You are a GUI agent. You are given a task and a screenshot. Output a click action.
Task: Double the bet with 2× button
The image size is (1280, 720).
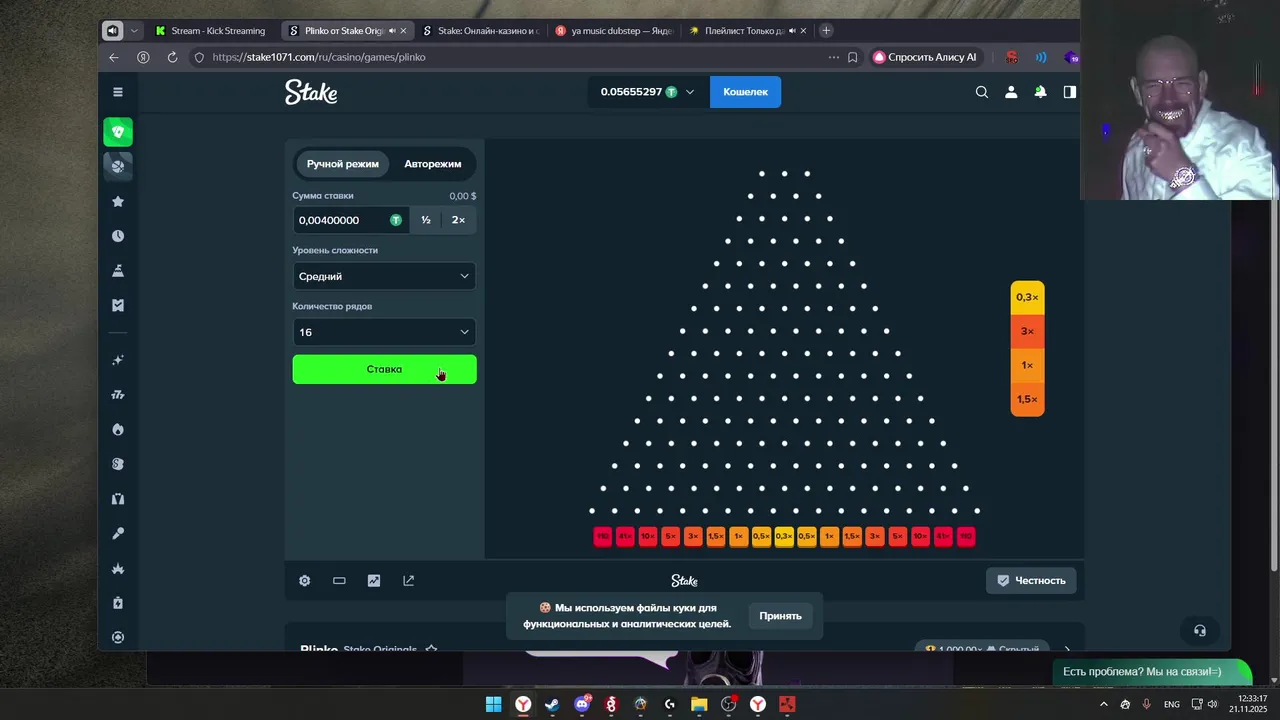click(x=458, y=220)
